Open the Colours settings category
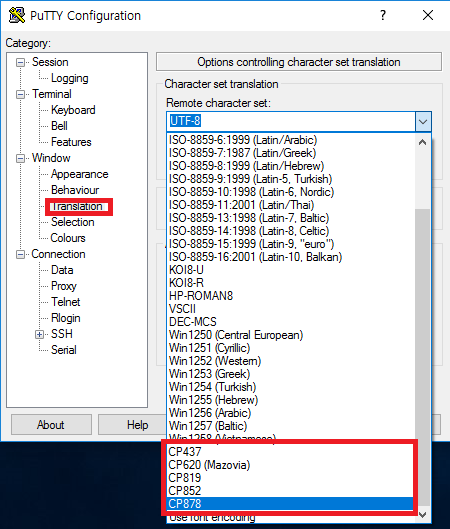The image size is (450, 529). 67,238
